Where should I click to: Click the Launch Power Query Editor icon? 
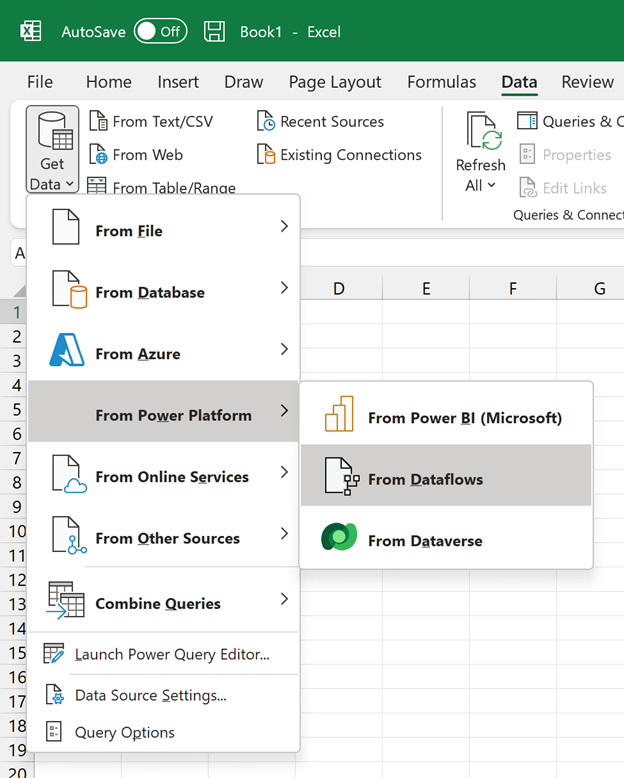[x=54, y=653]
